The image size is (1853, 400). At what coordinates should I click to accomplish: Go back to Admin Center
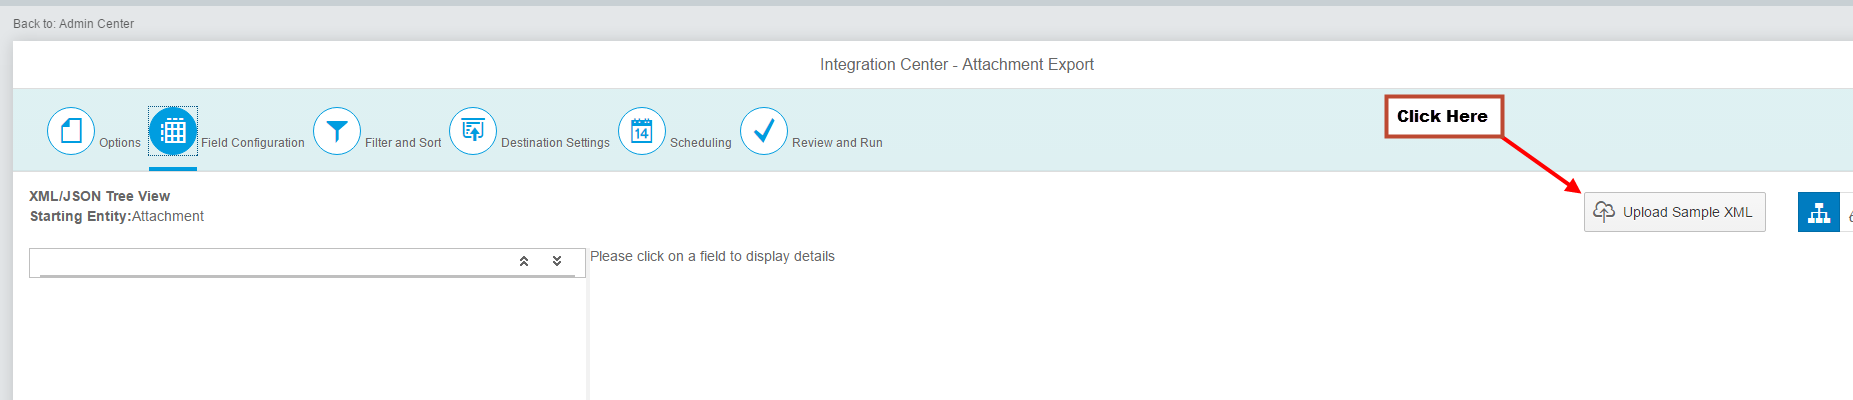click(73, 24)
